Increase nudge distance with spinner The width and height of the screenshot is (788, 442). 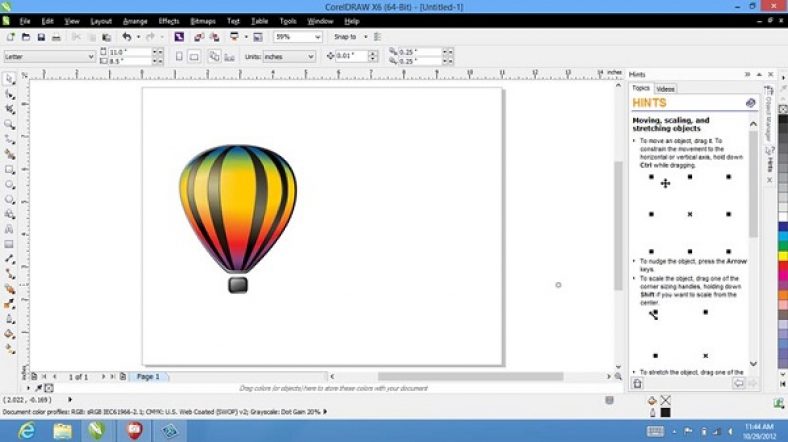pyautogui.click(x=373, y=53)
